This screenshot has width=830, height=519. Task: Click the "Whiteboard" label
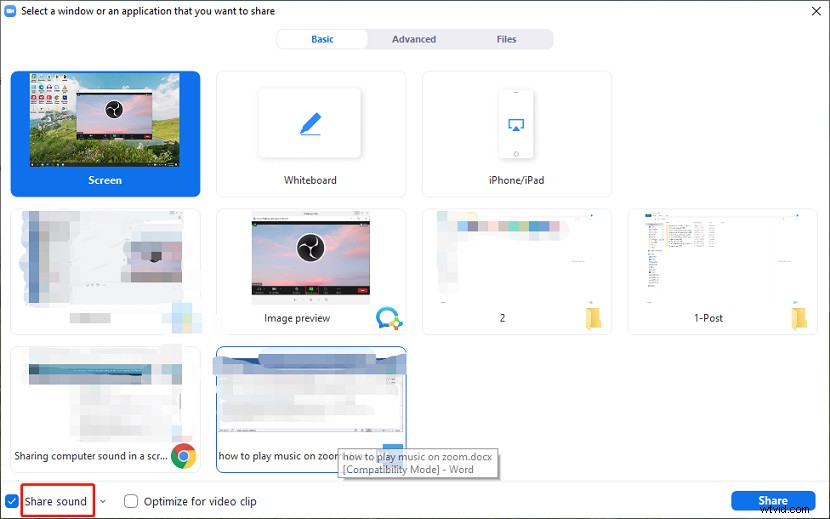click(310, 180)
